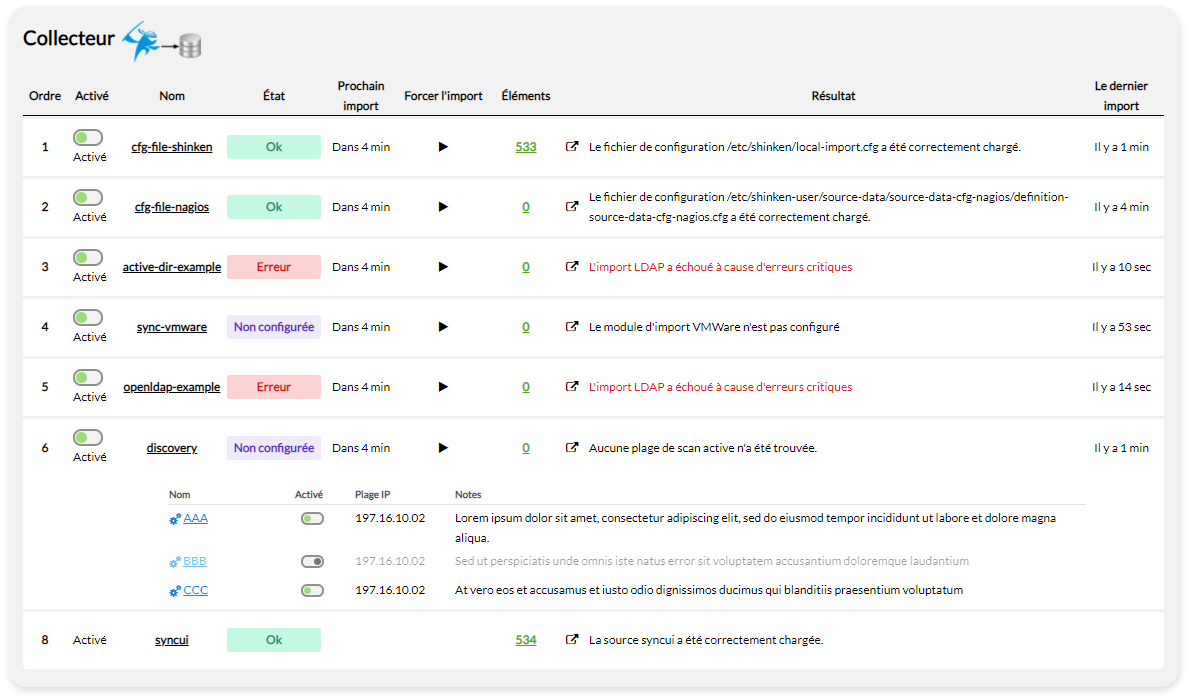Enable the BBB scan range toggle

click(312, 562)
